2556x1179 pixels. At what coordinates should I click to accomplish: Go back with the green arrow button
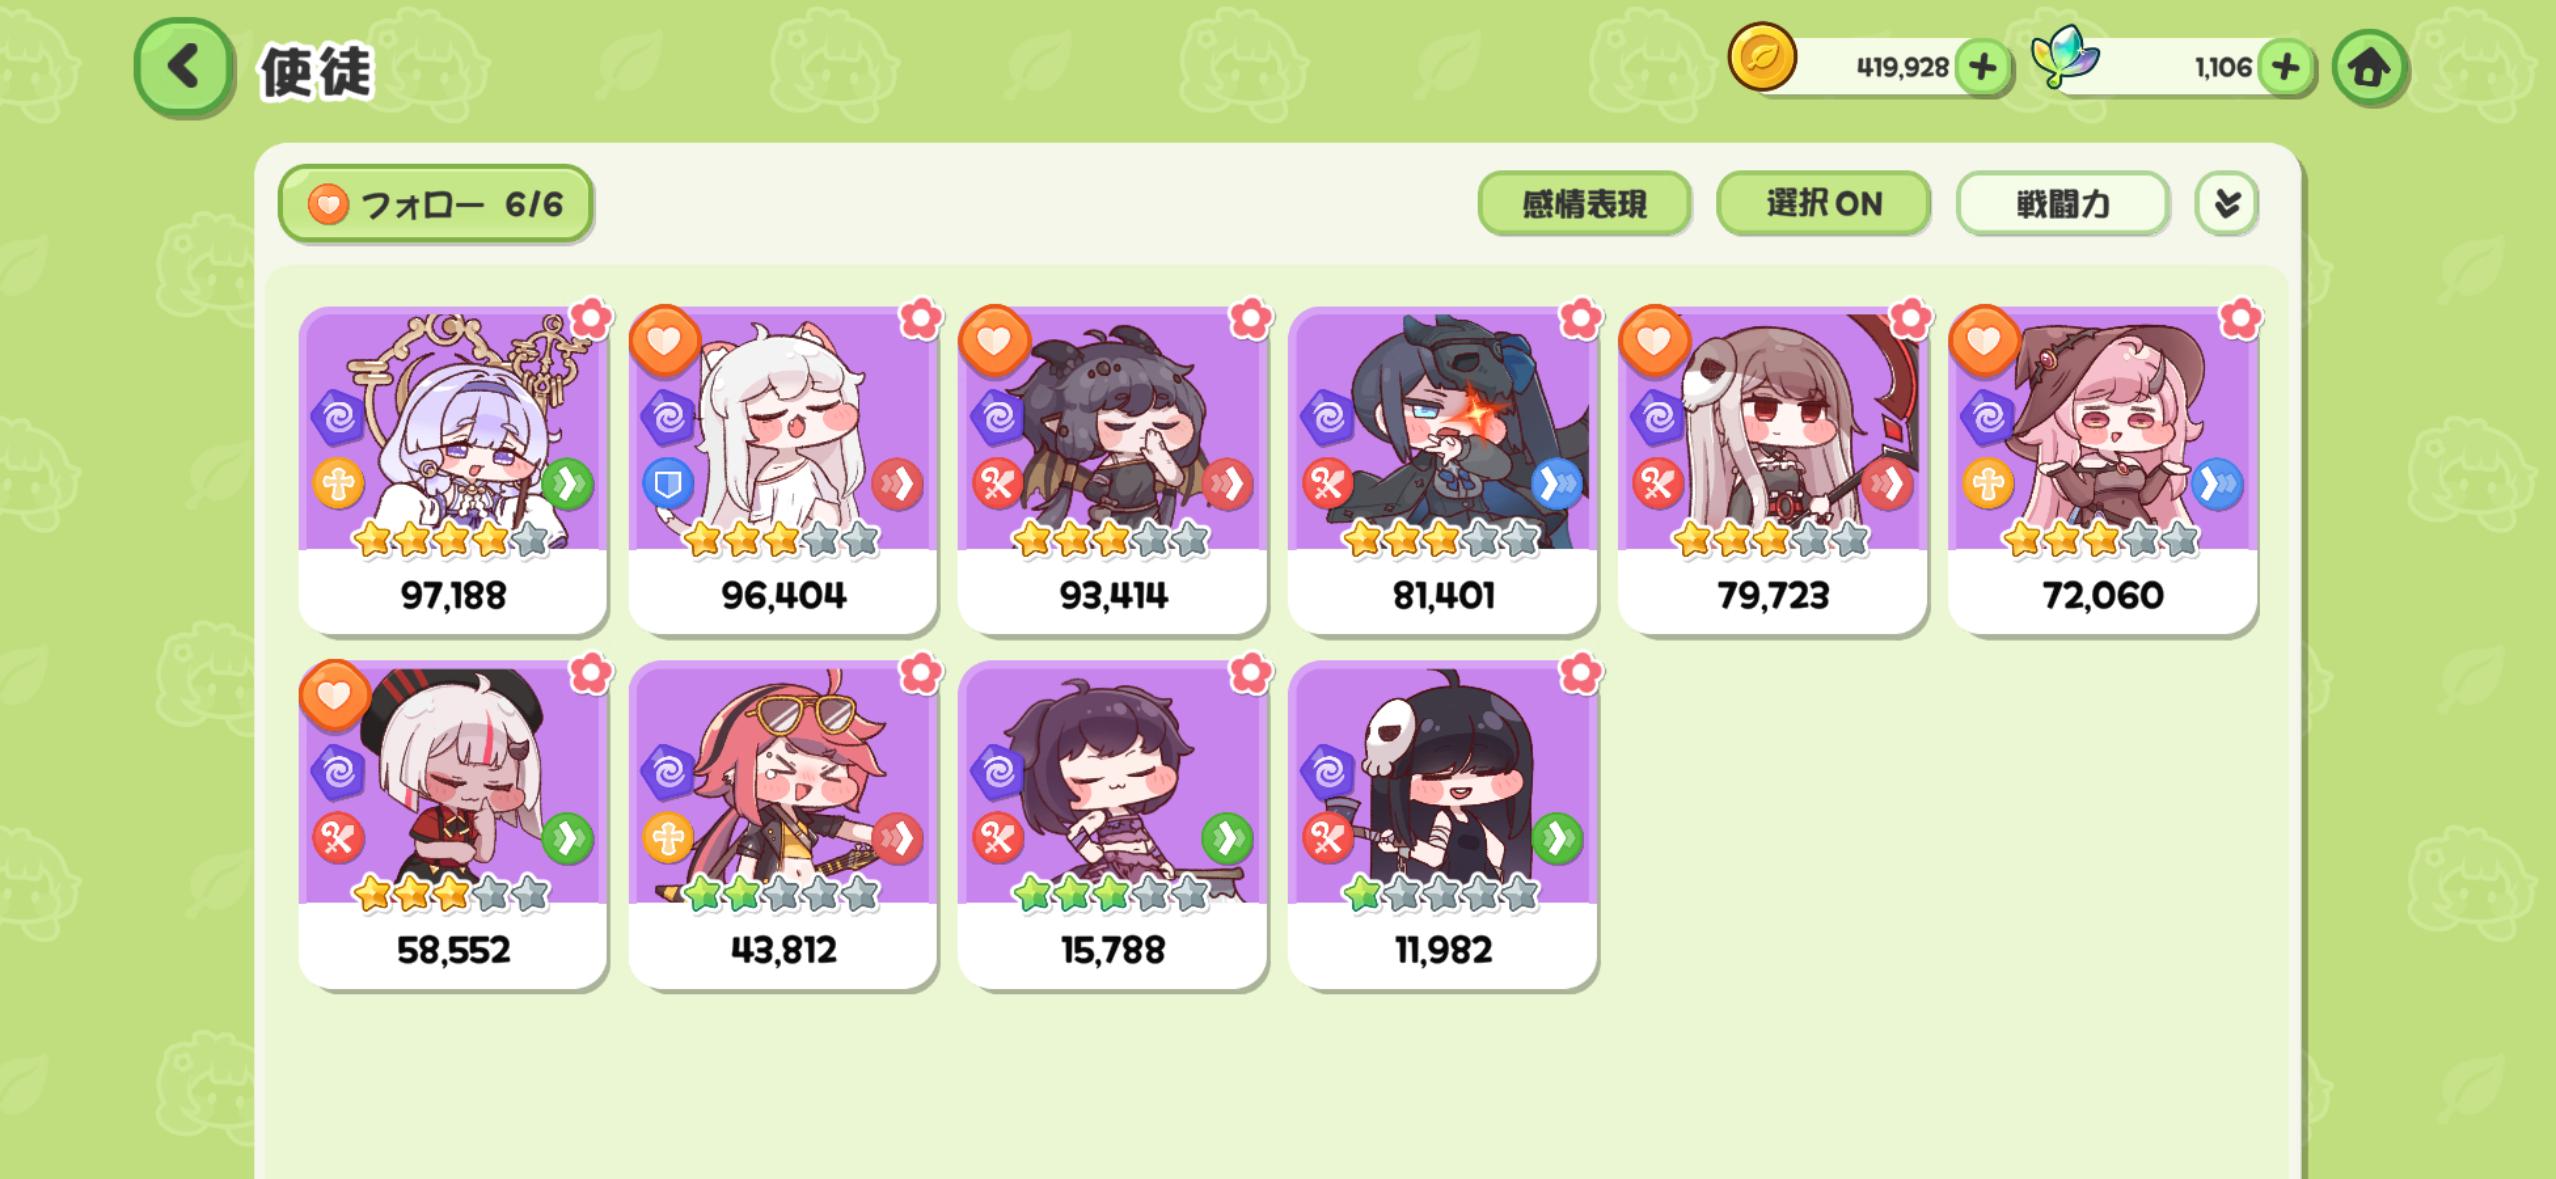[x=184, y=68]
